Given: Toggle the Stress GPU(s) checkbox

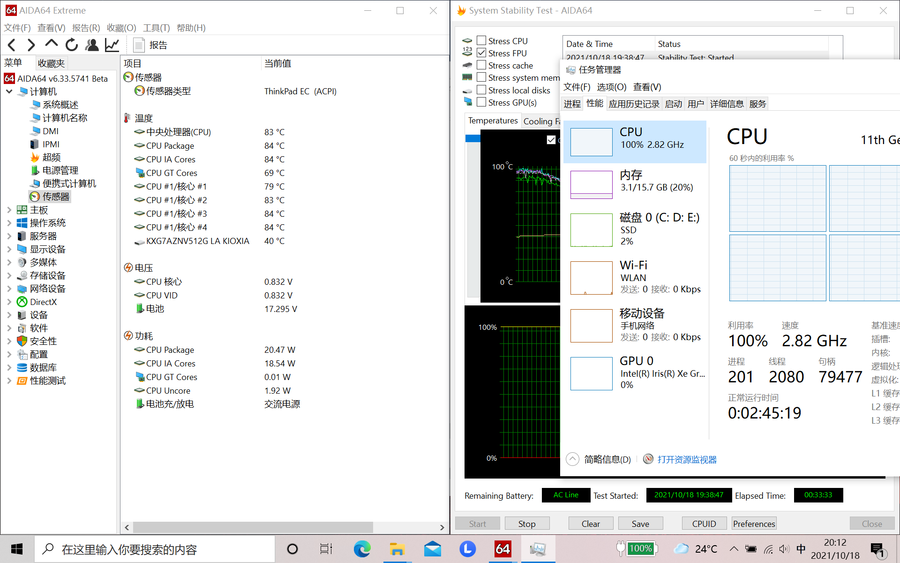Looking at the screenshot, I should click(x=481, y=102).
